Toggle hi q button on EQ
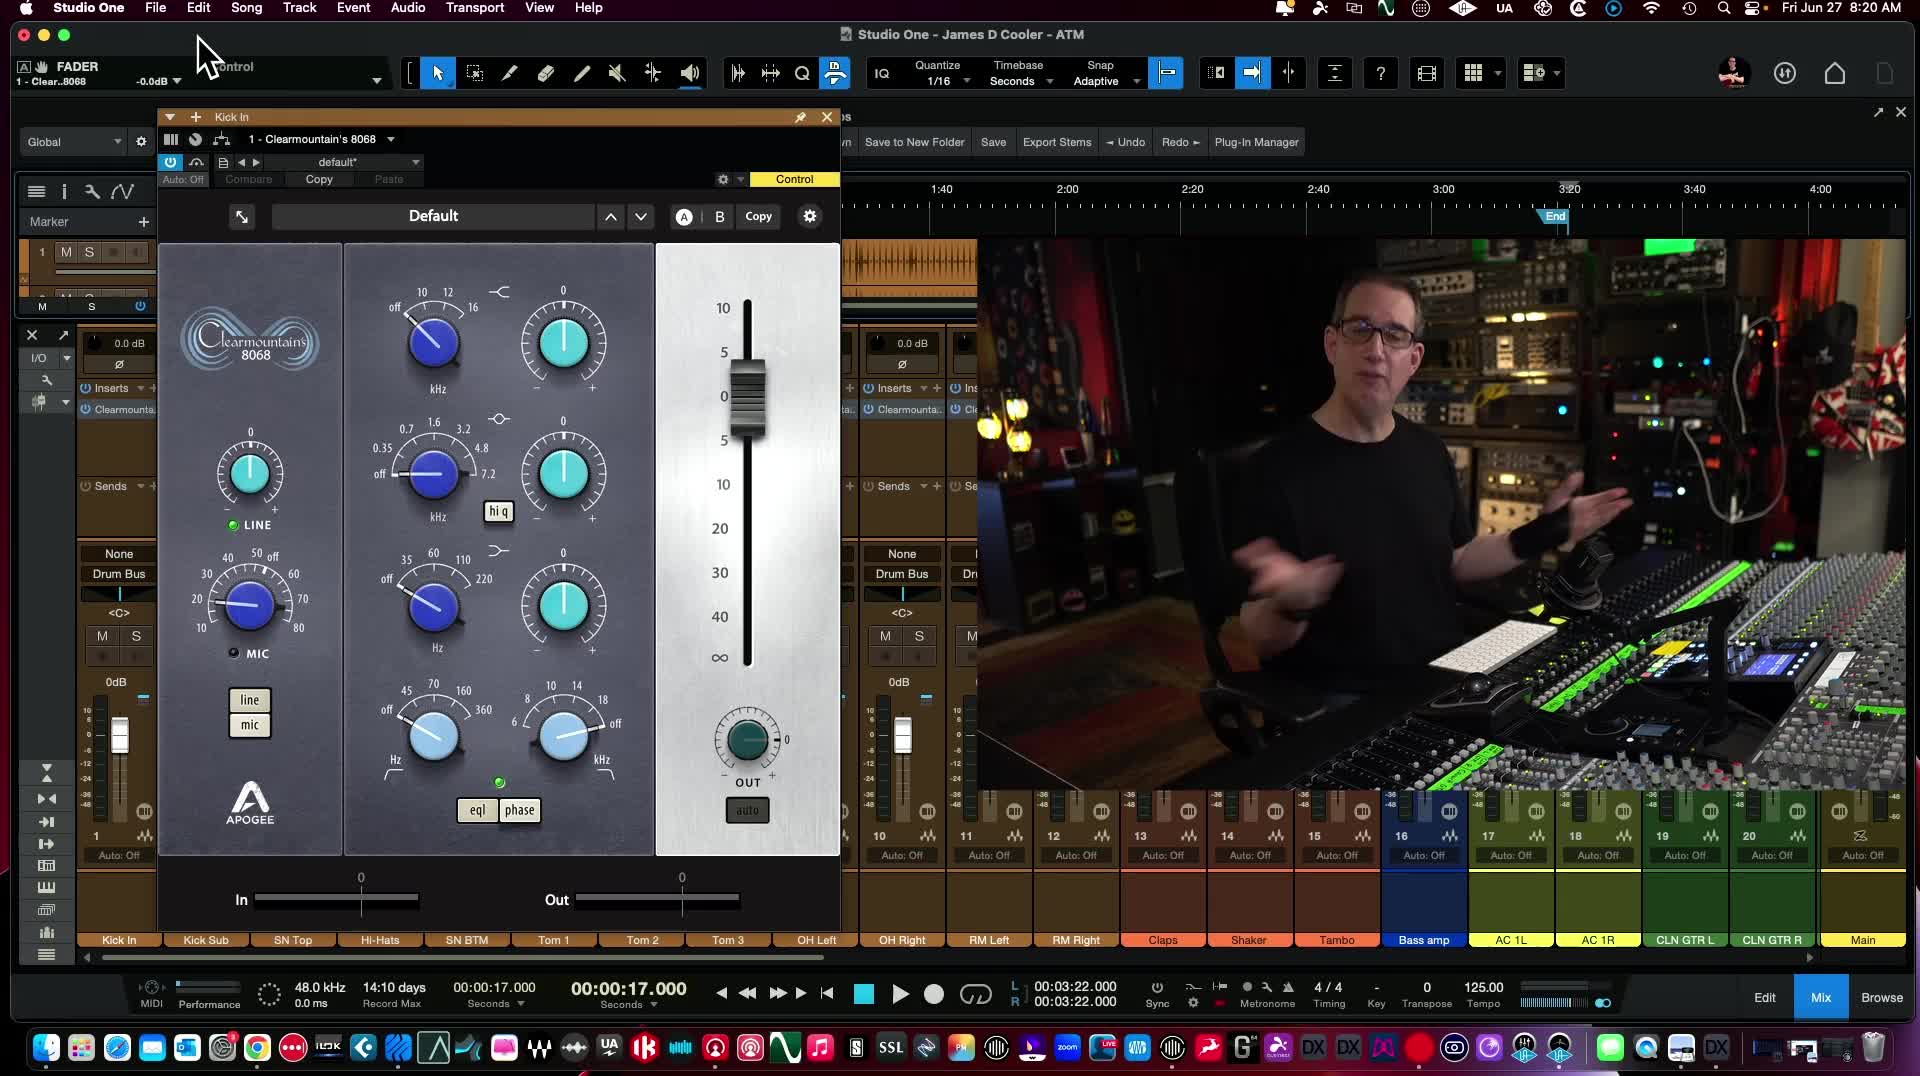 click(x=498, y=512)
